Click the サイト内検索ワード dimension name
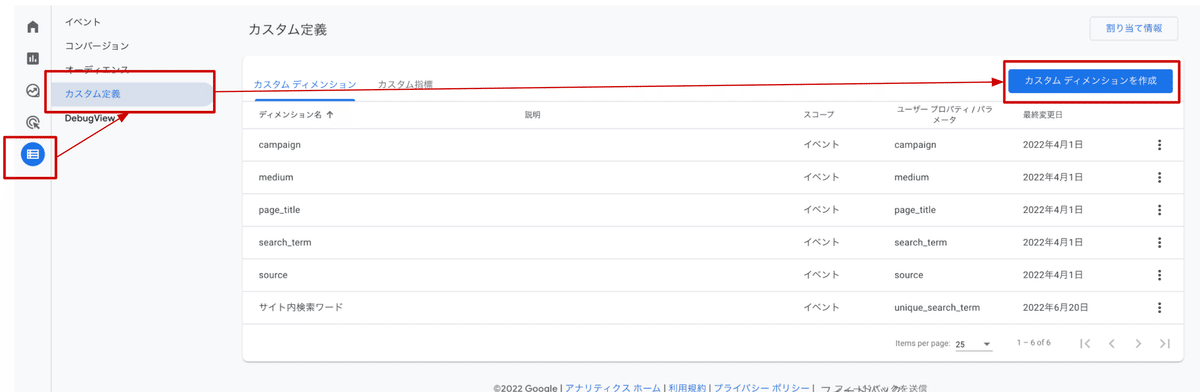The width and height of the screenshot is (1200, 392). [300, 308]
